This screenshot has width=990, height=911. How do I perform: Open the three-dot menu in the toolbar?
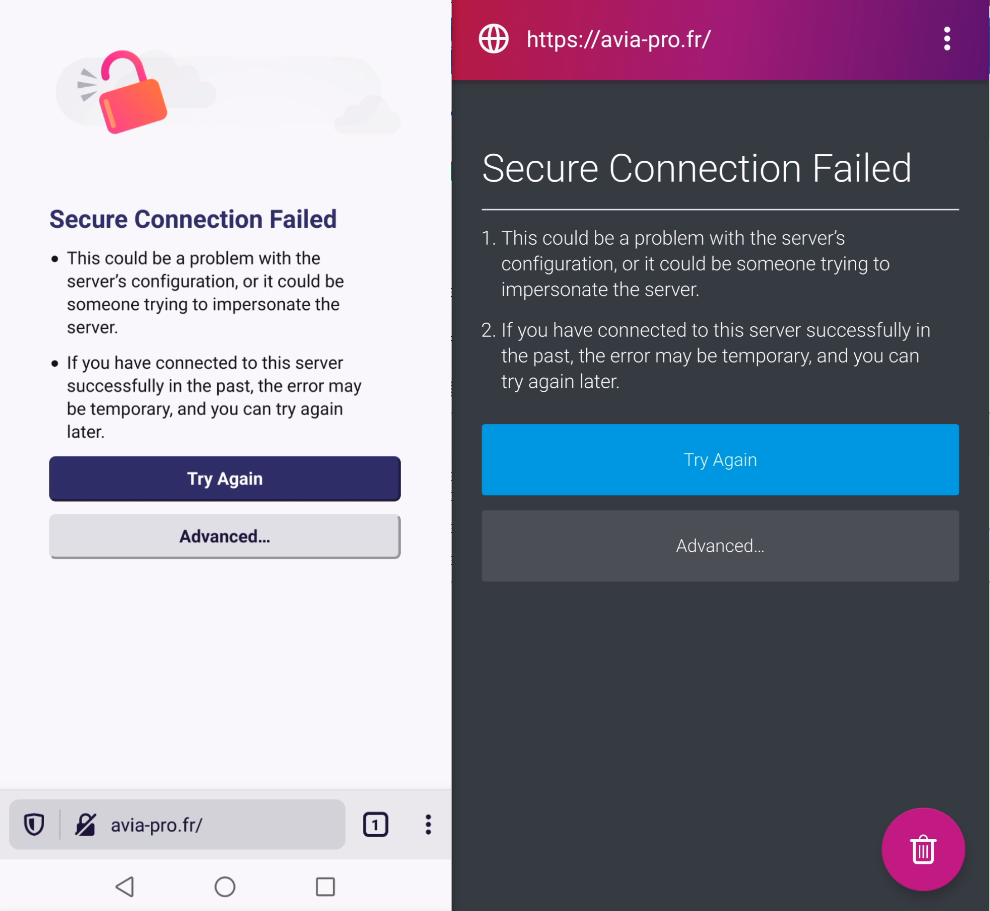click(x=428, y=824)
